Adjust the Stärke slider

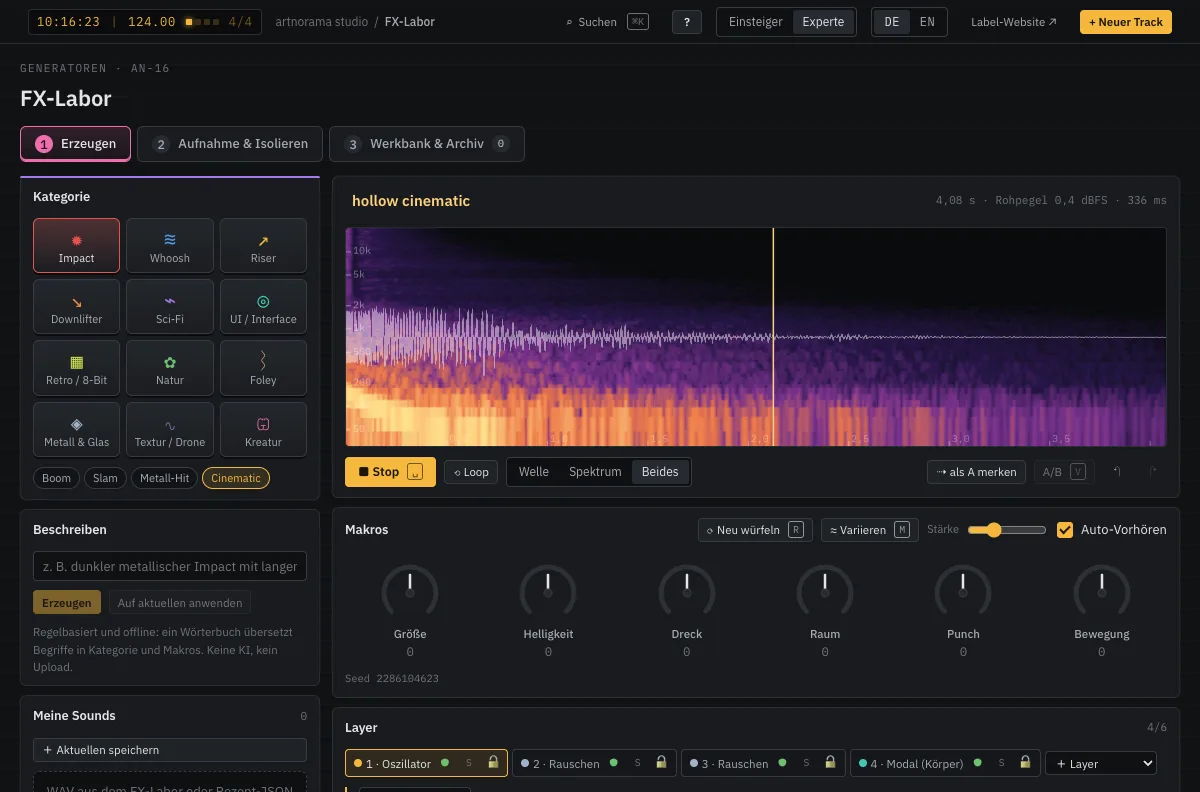pos(1007,530)
